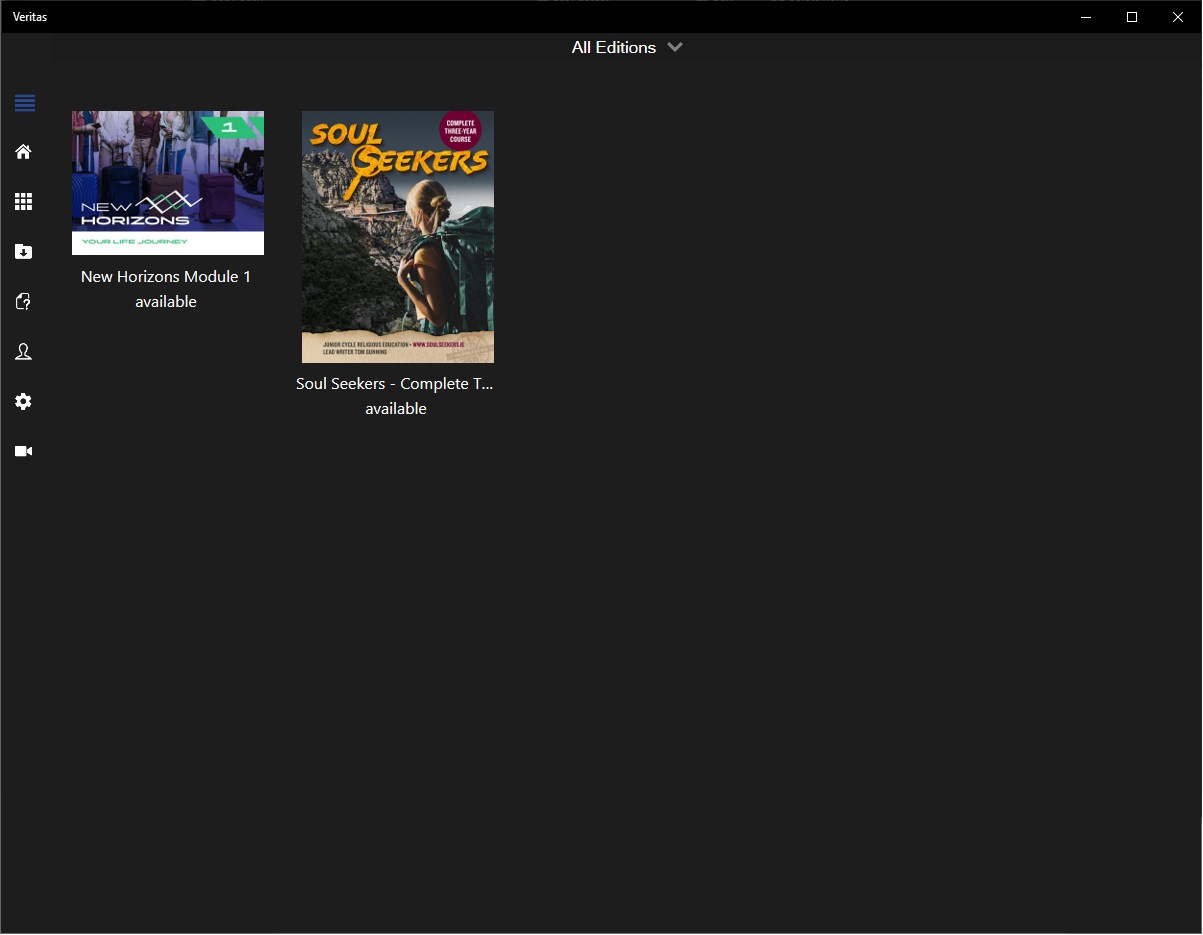The height and width of the screenshot is (935, 1203).
Task: Expand the All Editions chevron arrow
Action: pyautogui.click(x=675, y=47)
